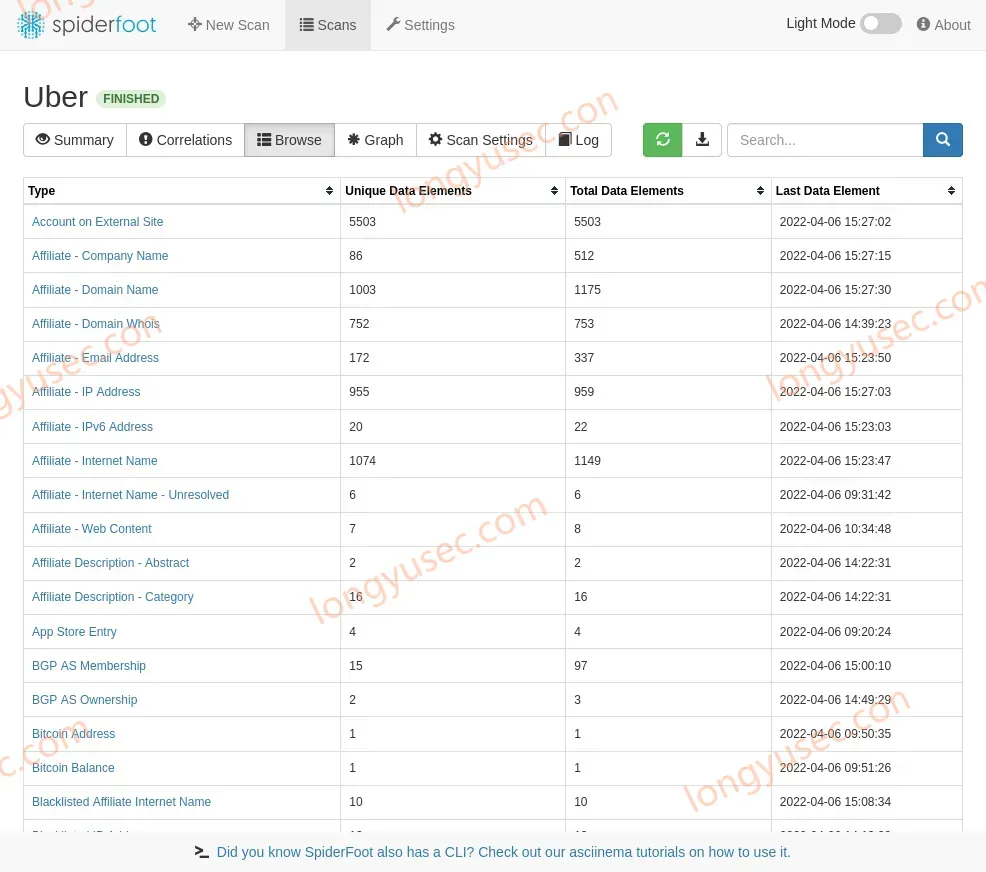This screenshot has width=986, height=872.
Task: Open Affiliate - Domain Name link
Action: (x=95, y=290)
